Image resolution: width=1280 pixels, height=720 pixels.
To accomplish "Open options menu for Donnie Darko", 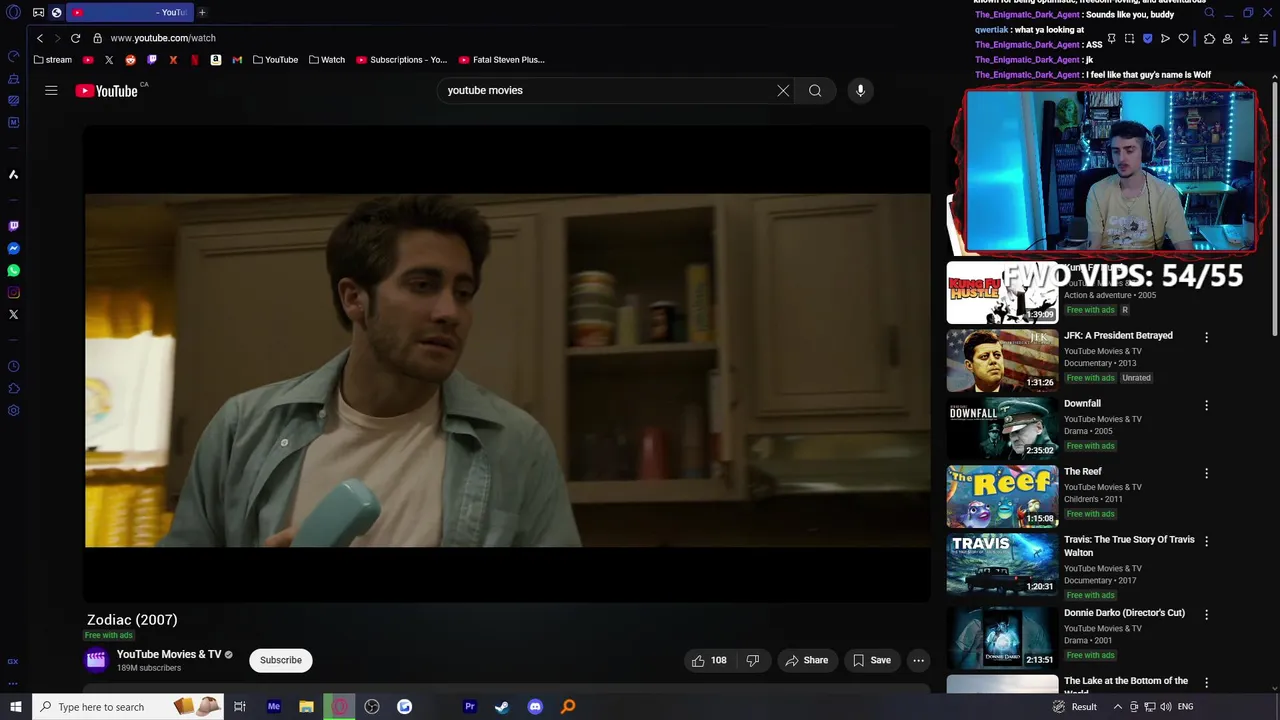I will [x=1206, y=615].
